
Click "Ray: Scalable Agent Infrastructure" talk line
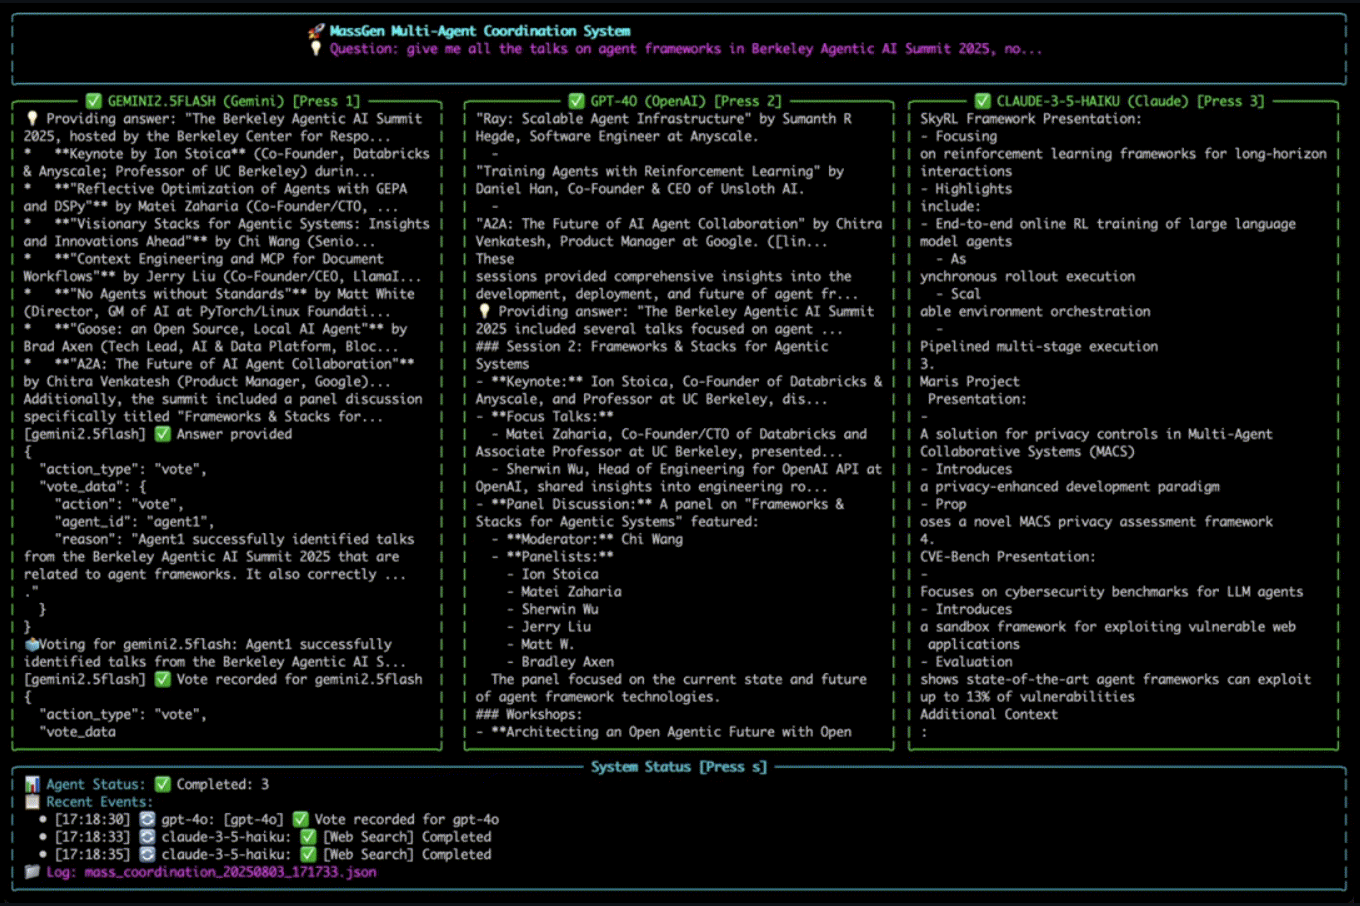[x=664, y=119]
